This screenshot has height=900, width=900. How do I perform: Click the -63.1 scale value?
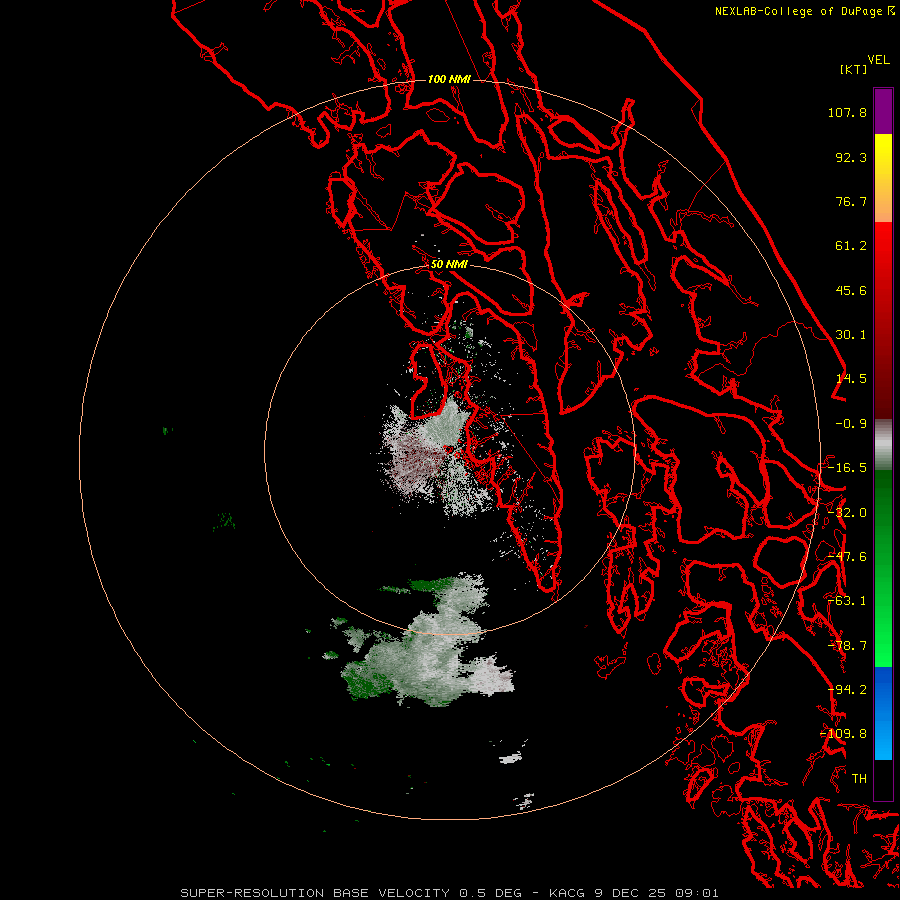click(847, 601)
